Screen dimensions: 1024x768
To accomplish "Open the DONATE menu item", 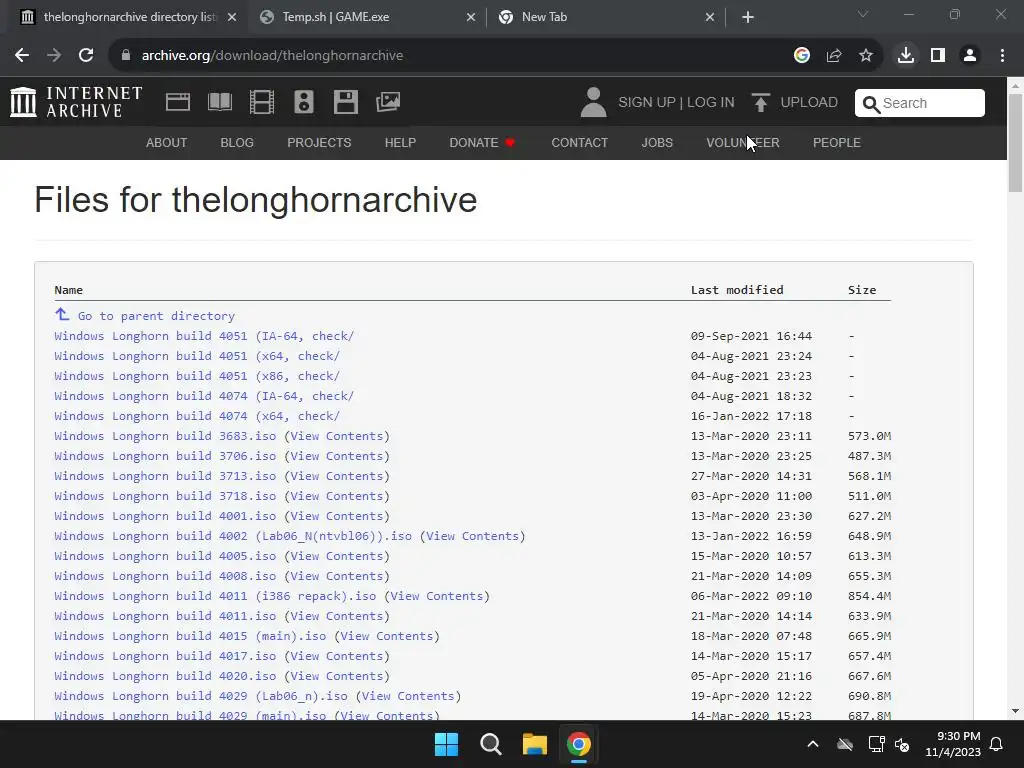I will point(482,142).
